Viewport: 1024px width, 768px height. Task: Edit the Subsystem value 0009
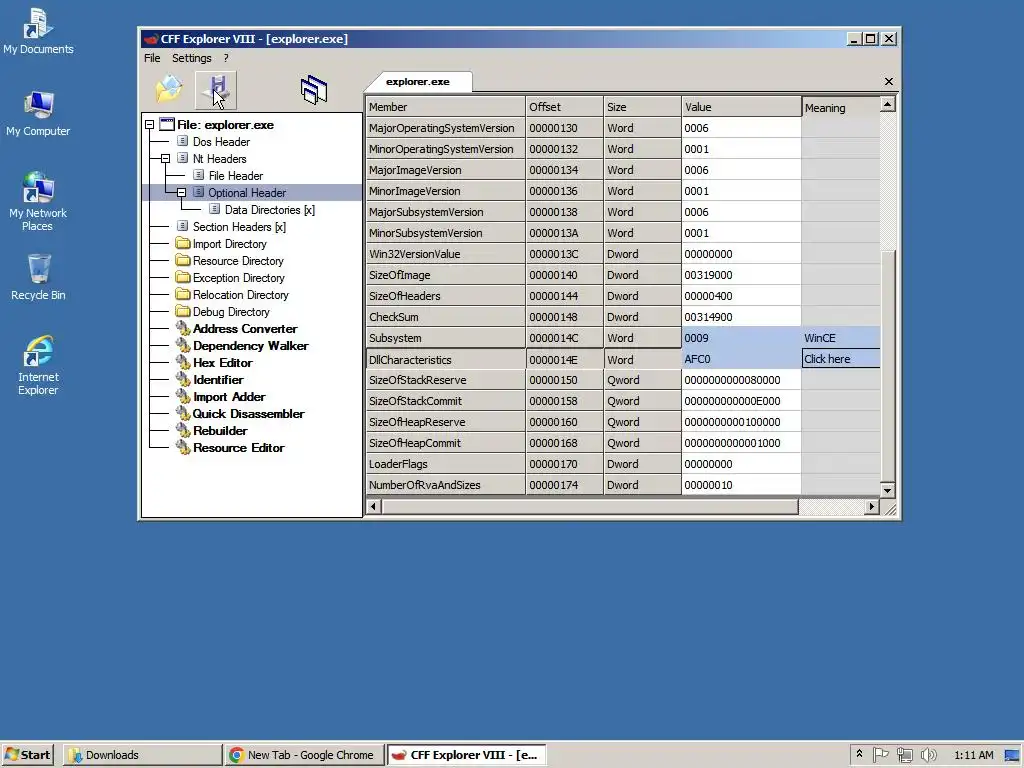741,338
